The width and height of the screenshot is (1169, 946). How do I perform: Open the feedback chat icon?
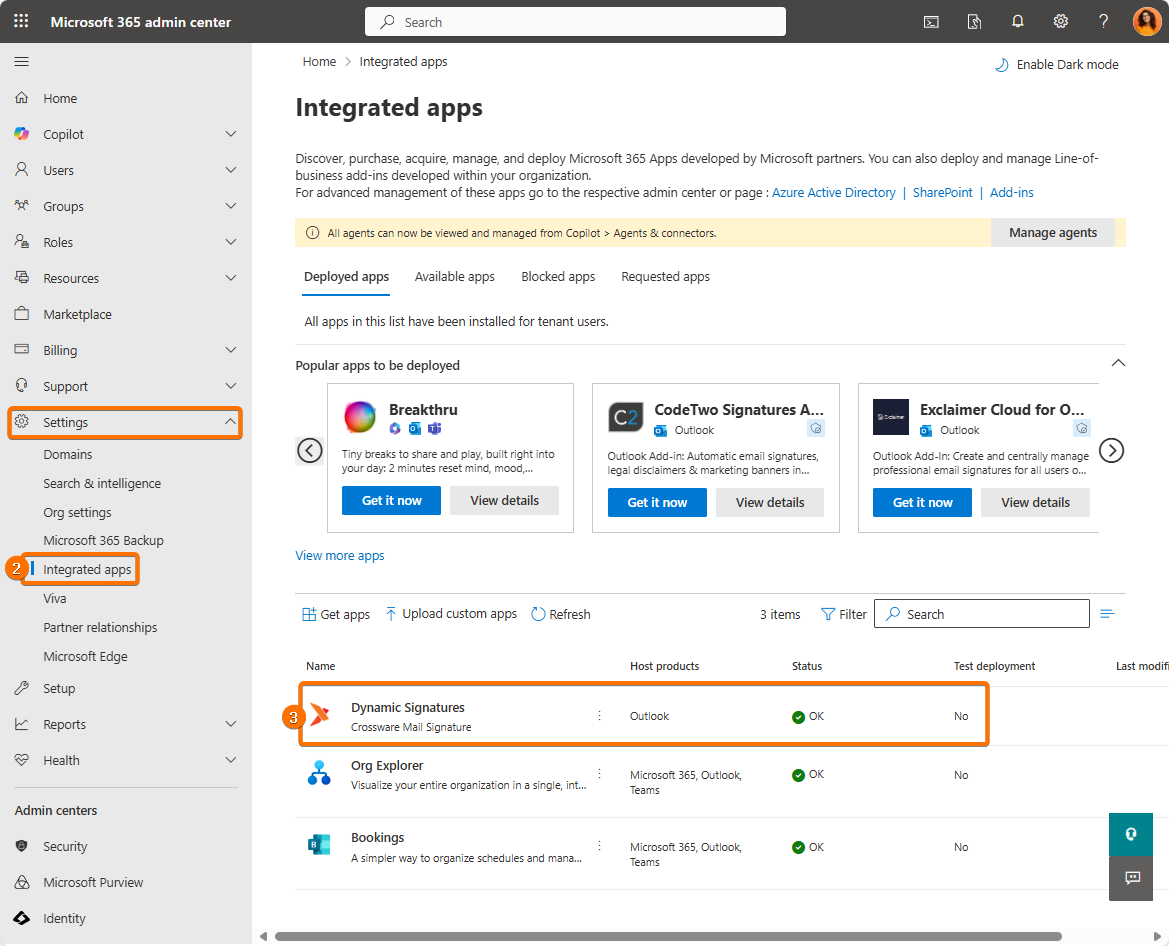pyautogui.click(x=1132, y=878)
